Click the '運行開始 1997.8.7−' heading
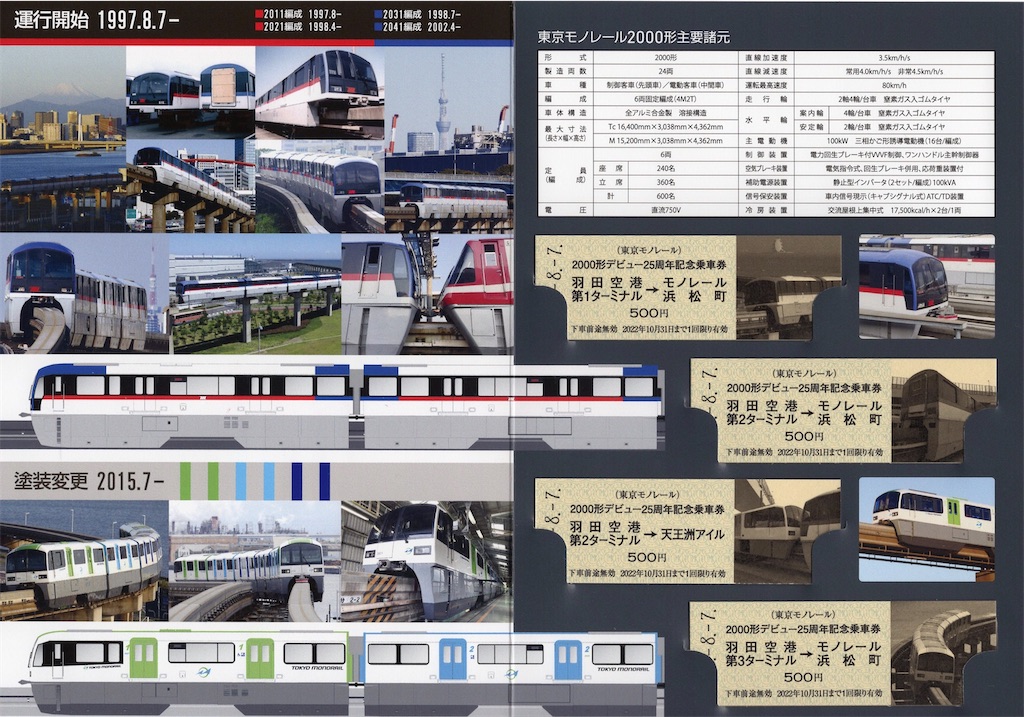 [x=97, y=20]
